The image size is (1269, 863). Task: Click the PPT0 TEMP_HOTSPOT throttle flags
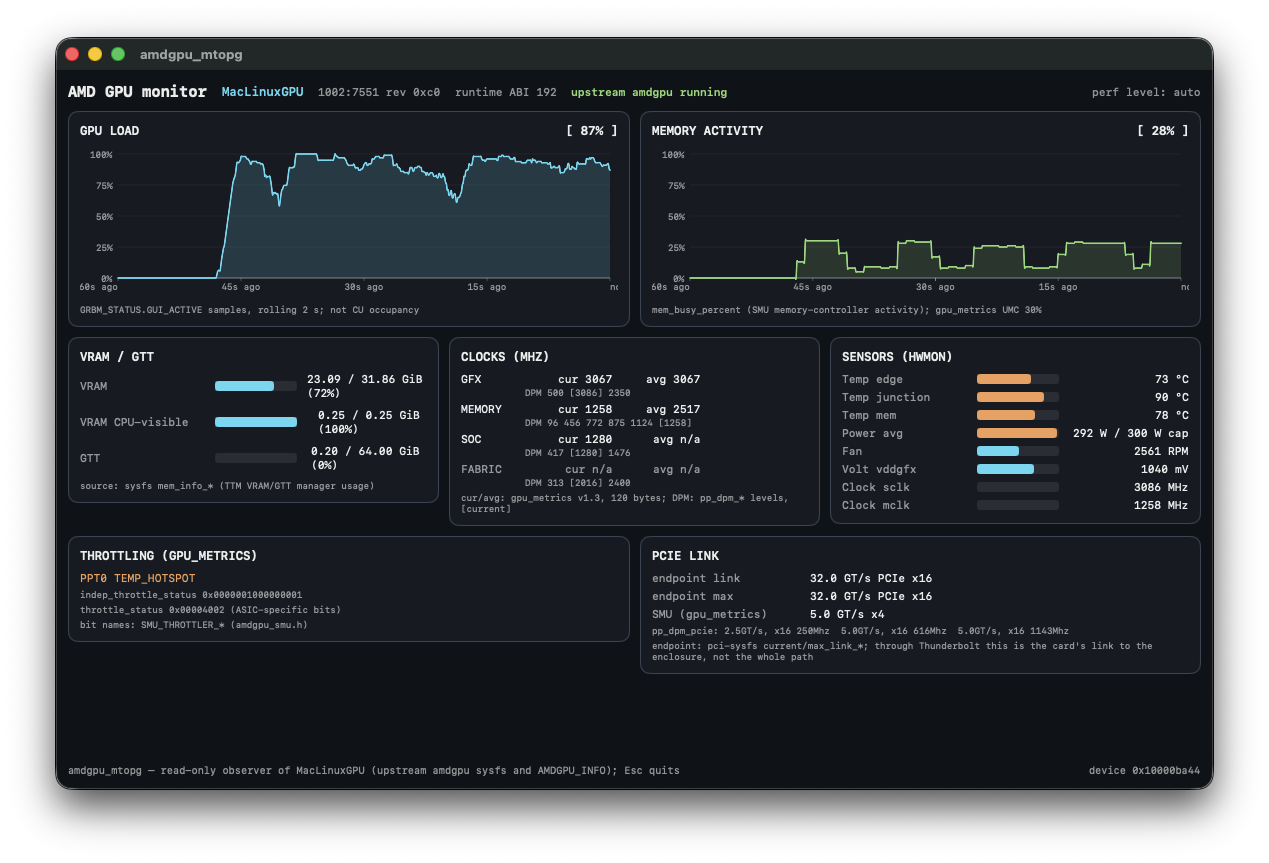pos(138,578)
